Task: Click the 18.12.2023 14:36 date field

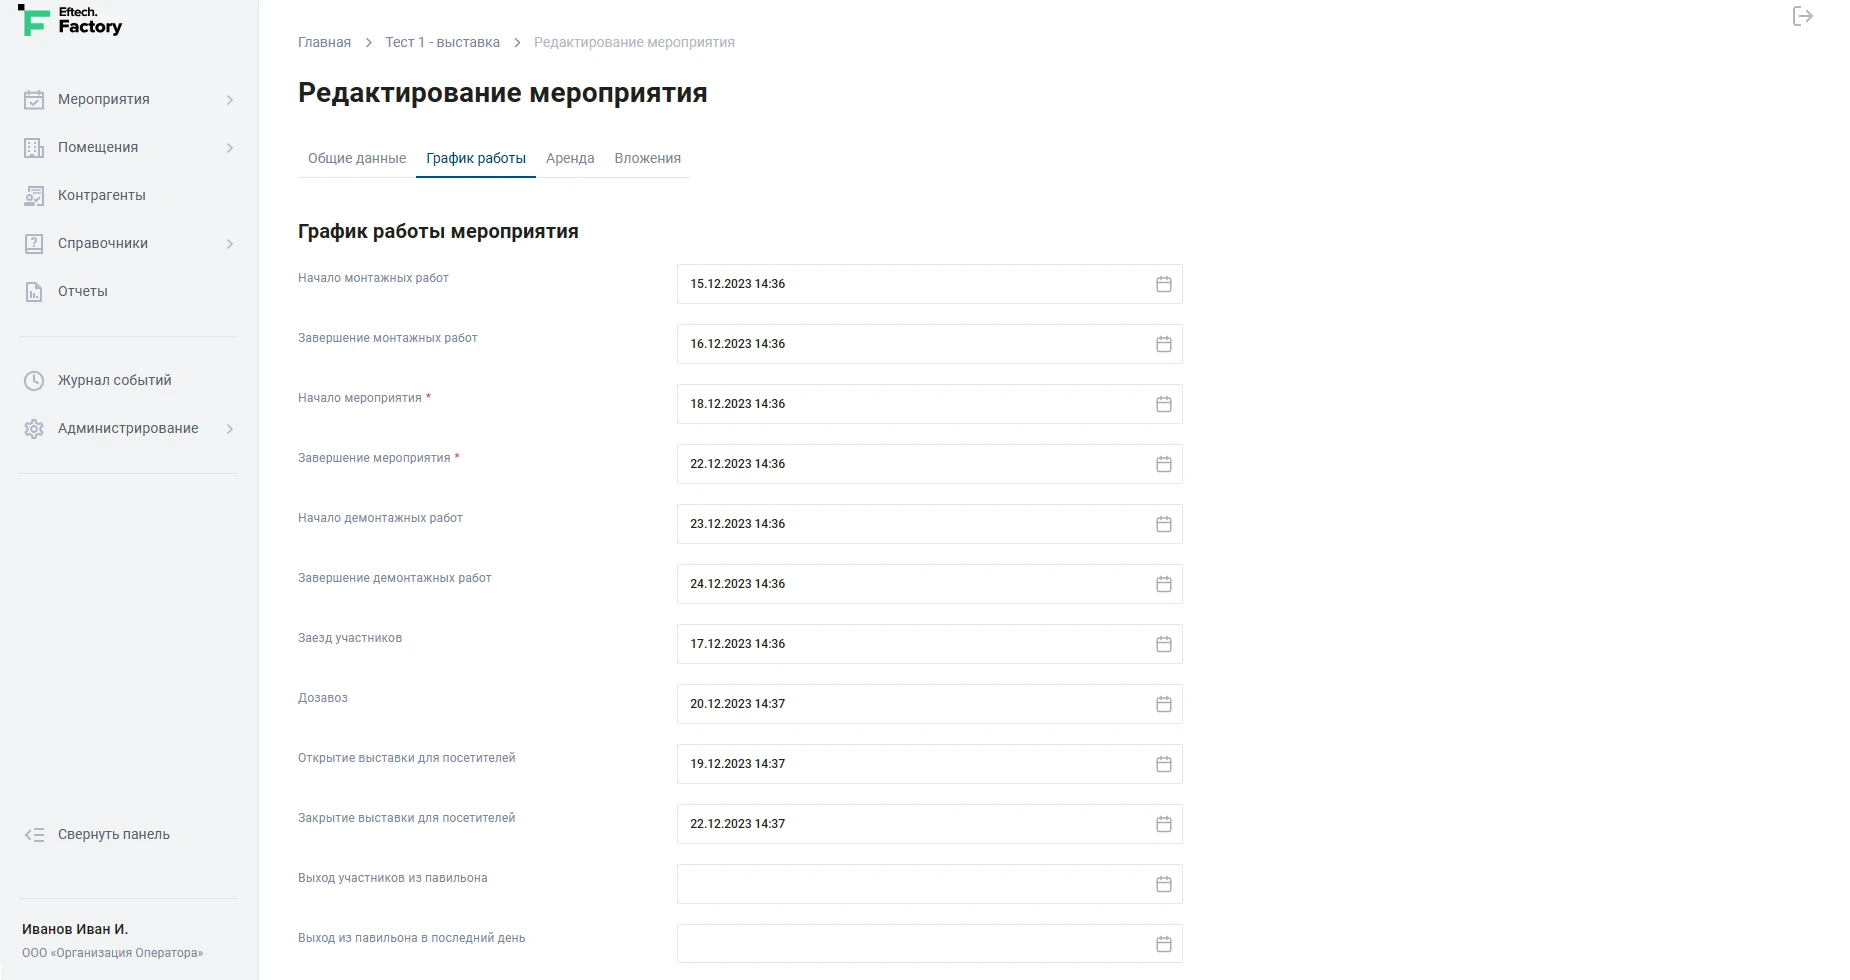Action: tap(929, 404)
